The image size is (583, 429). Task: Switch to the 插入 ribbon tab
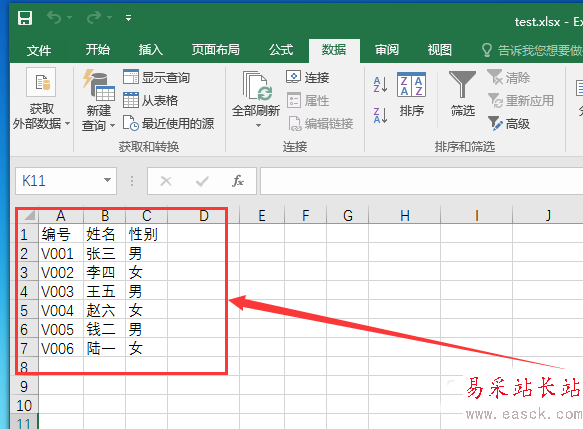[x=151, y=50]
